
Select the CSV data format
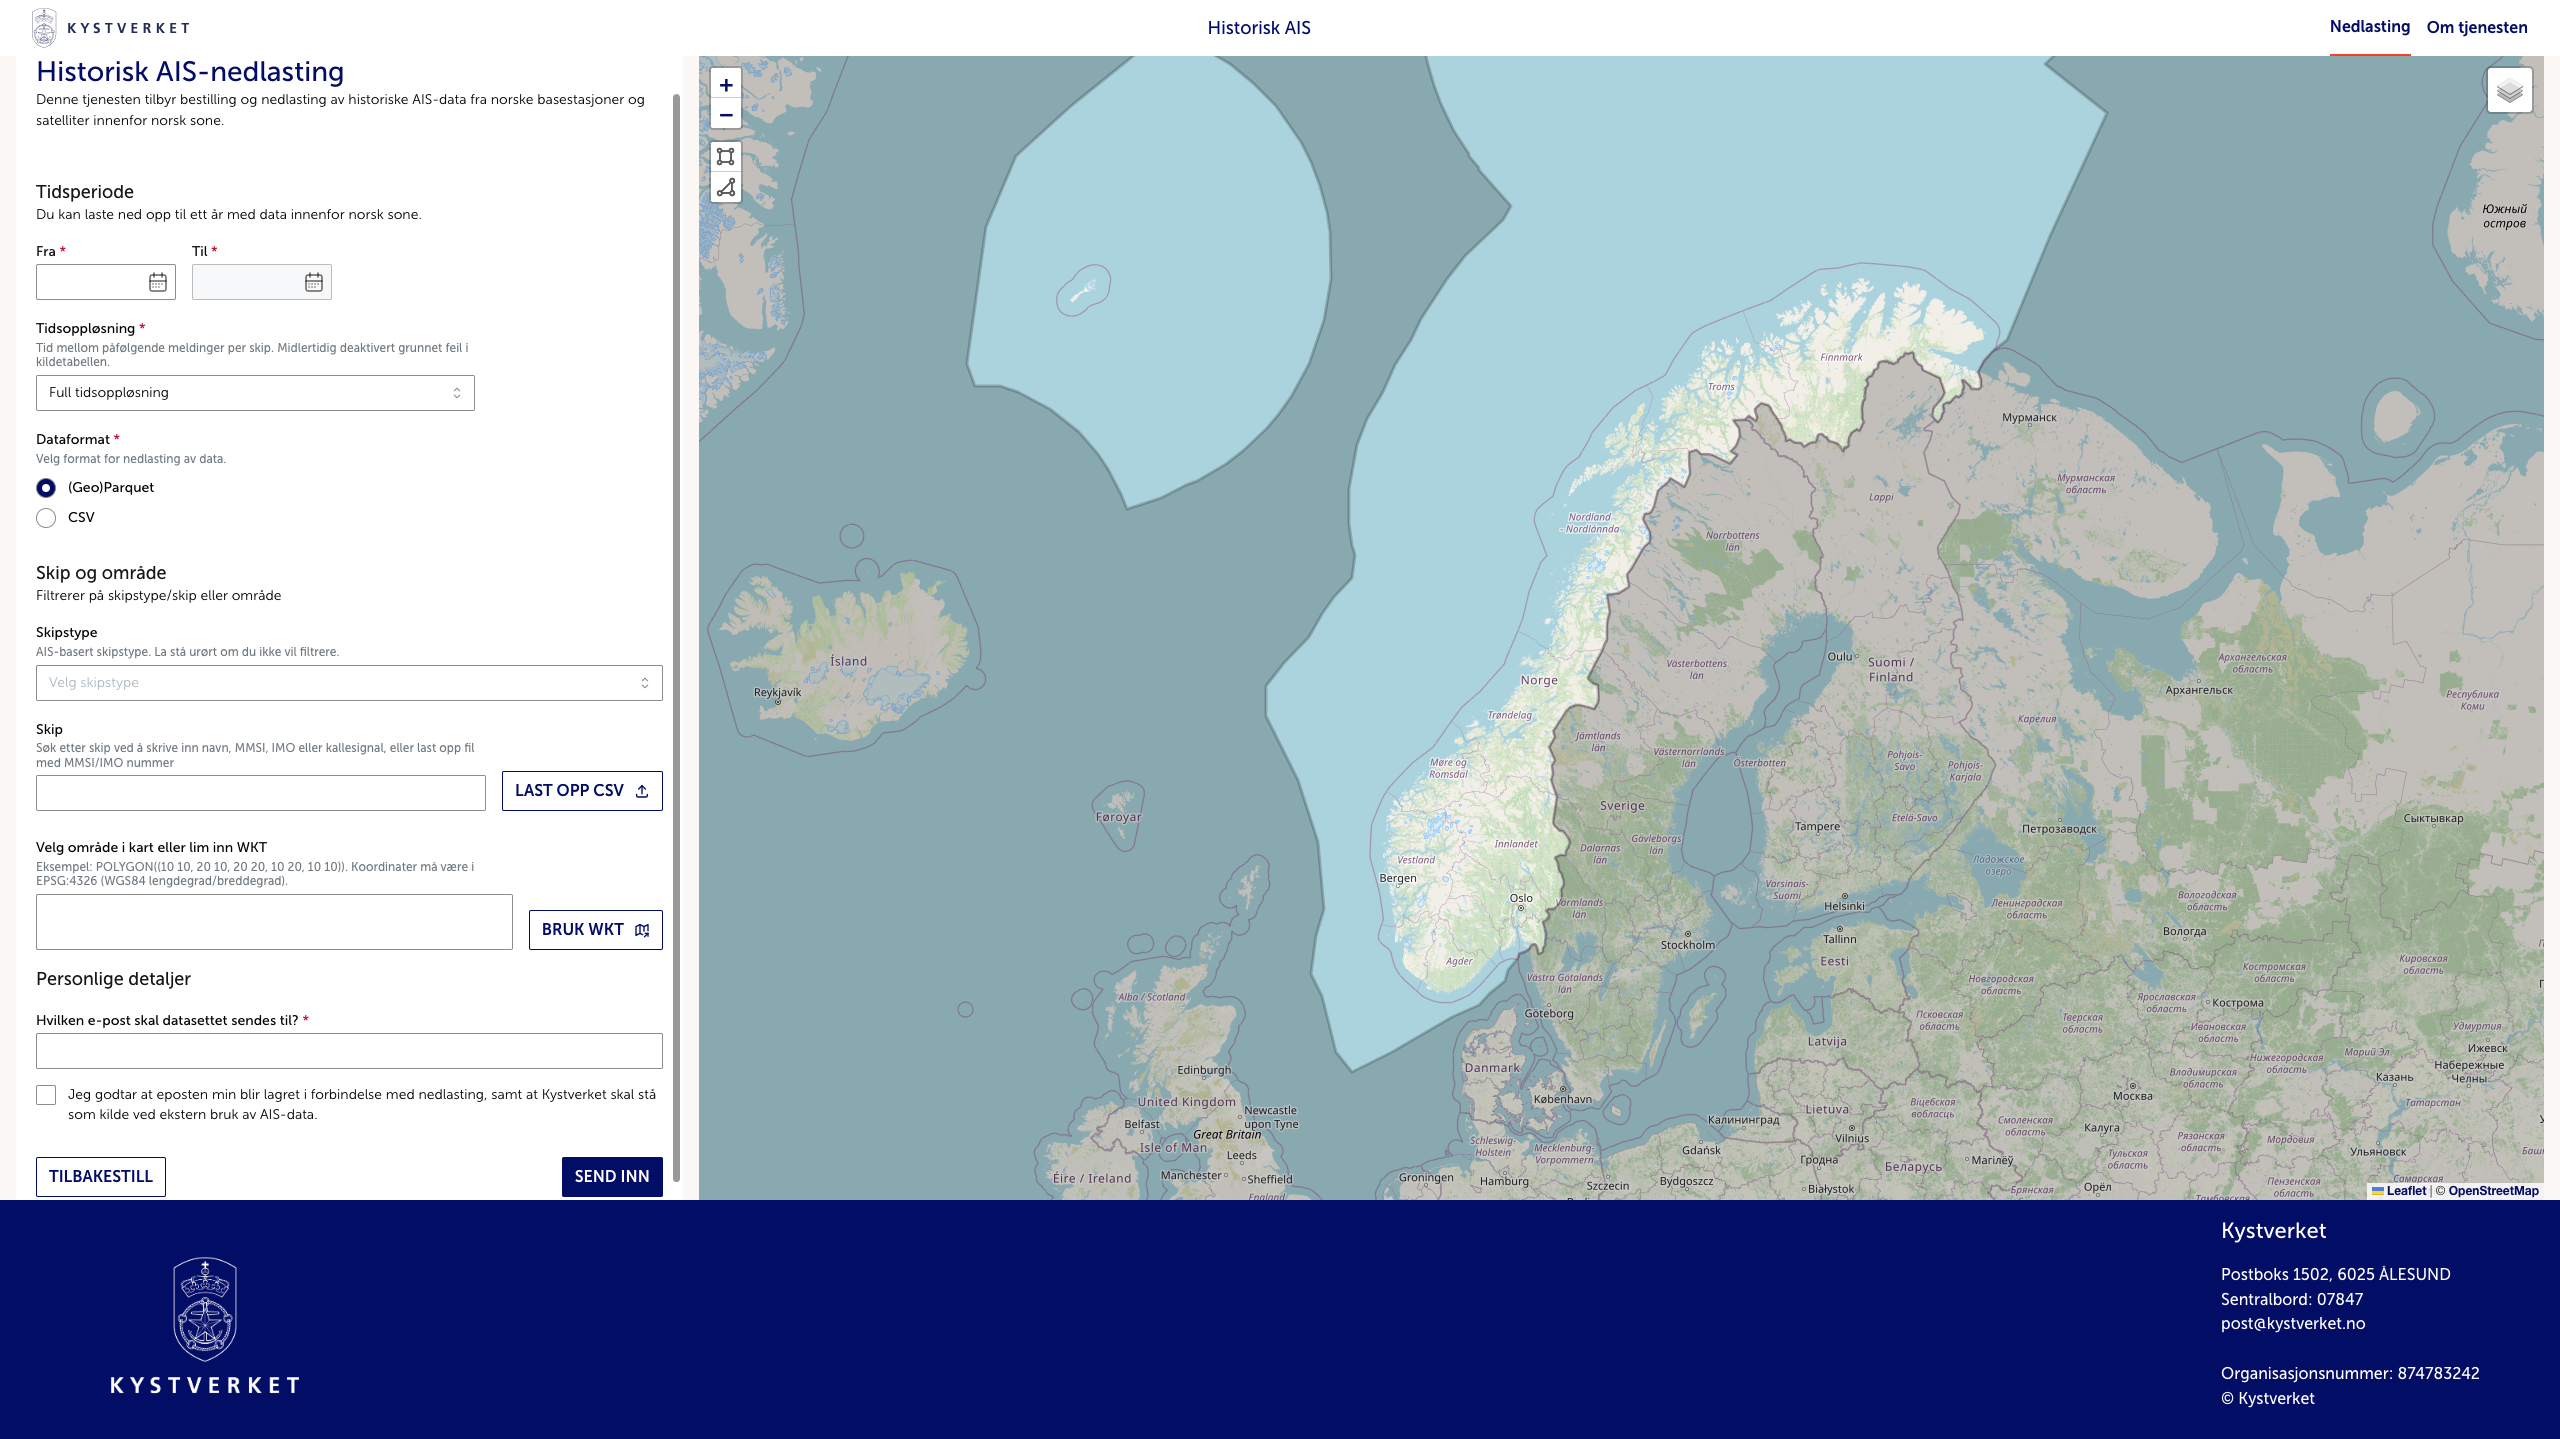[46, 518]
